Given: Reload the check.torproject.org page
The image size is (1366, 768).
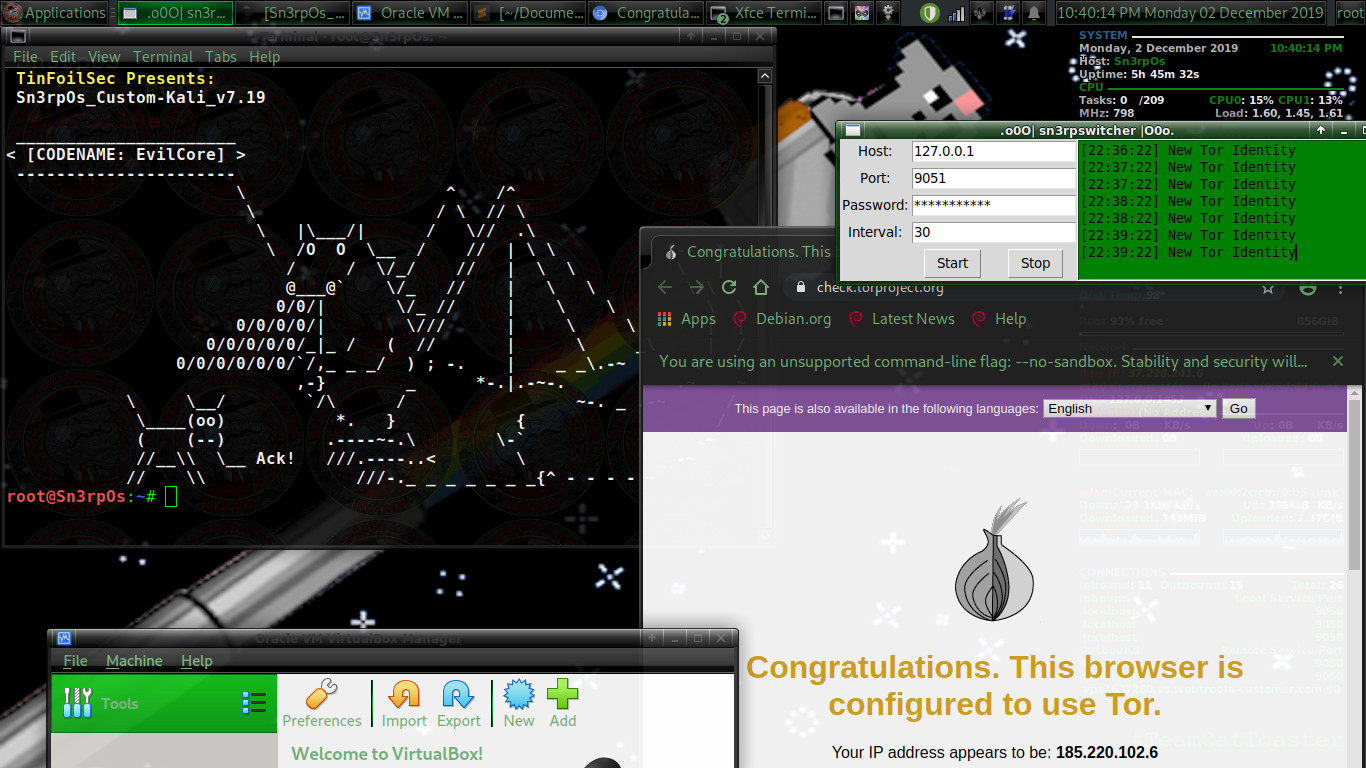Looking at the screenshot, I should [729, 288].
